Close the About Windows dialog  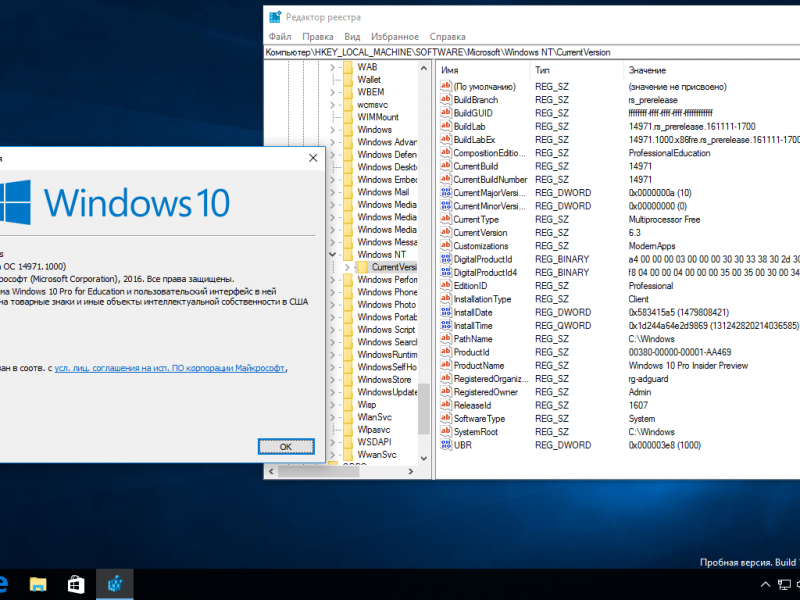pos(313,158)
